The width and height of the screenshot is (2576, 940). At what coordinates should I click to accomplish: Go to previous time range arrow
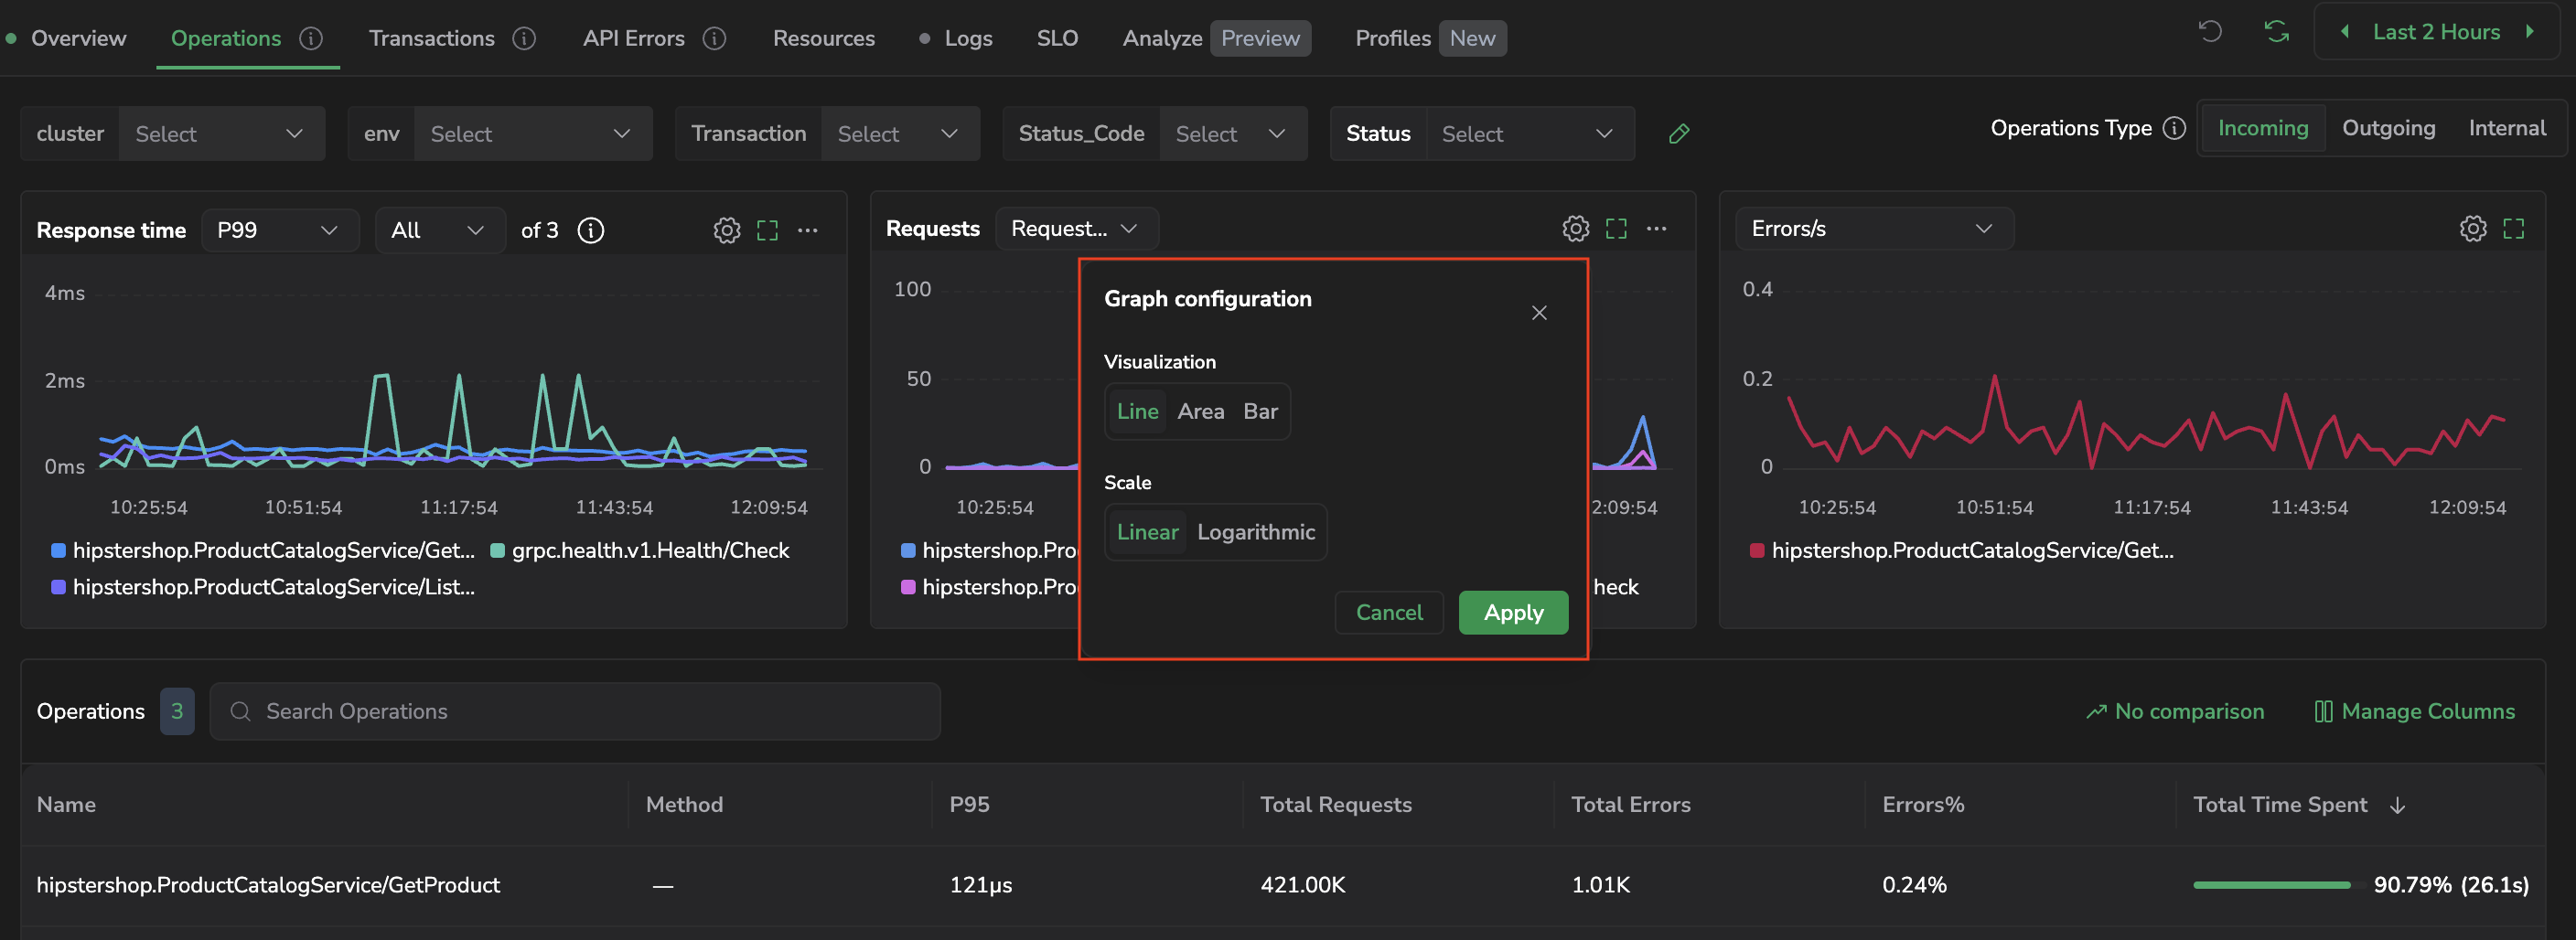(2345, 32)
